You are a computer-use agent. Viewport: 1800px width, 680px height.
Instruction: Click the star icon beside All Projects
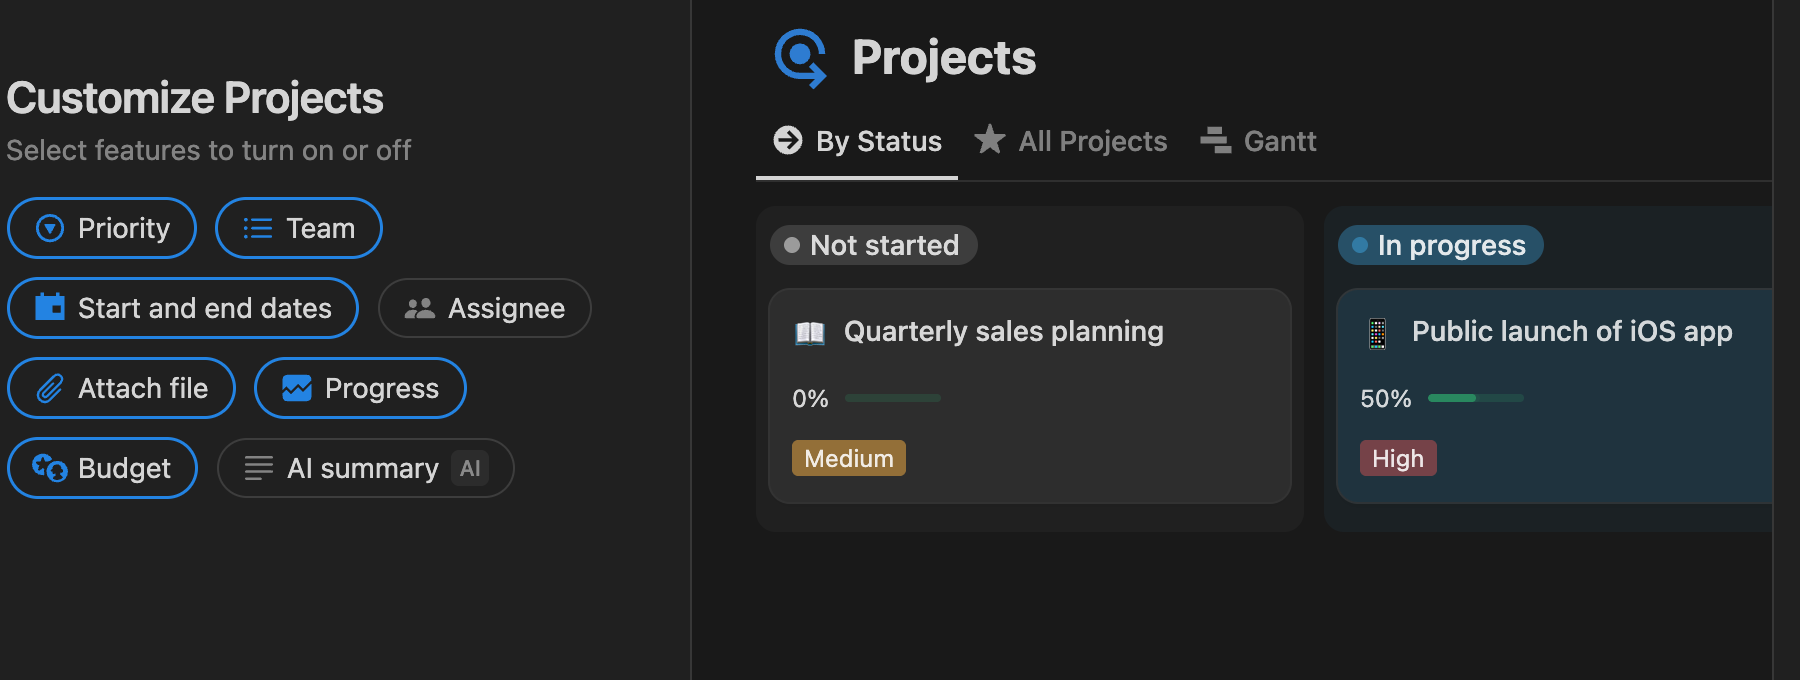989,140
